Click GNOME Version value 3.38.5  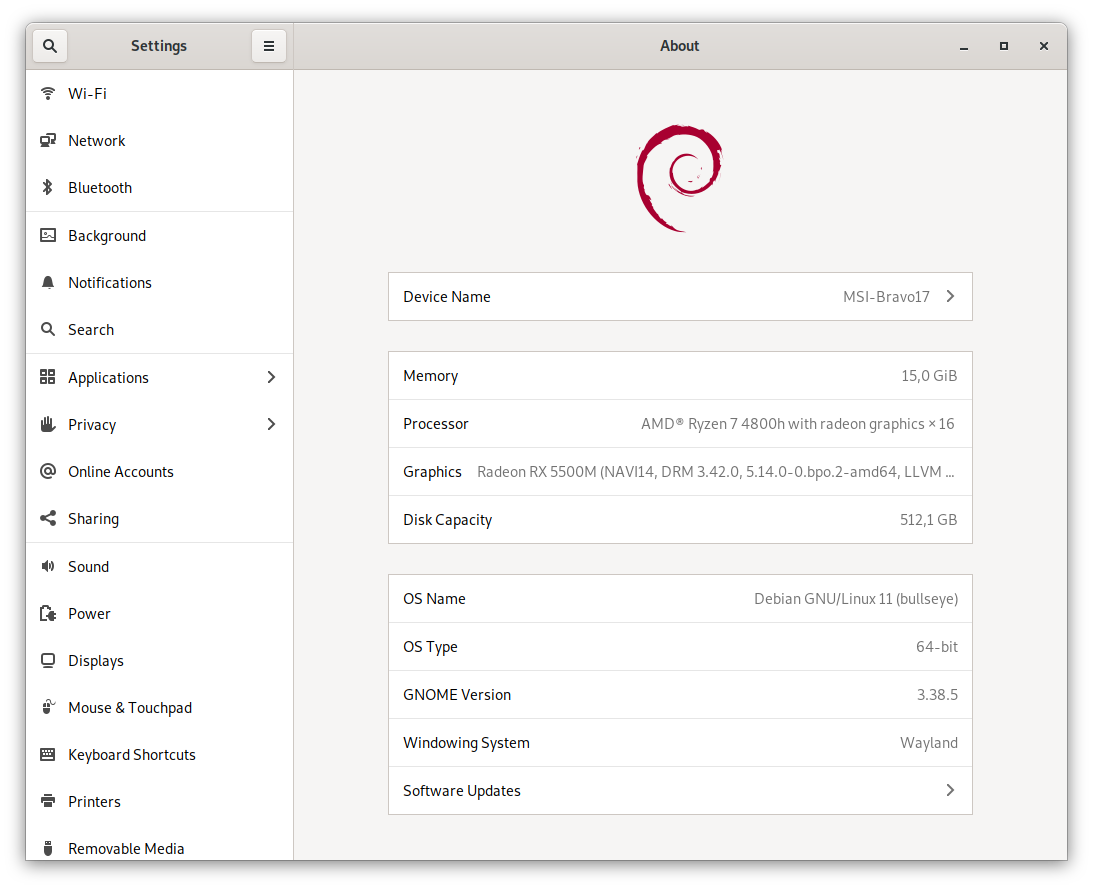(937, 694)
